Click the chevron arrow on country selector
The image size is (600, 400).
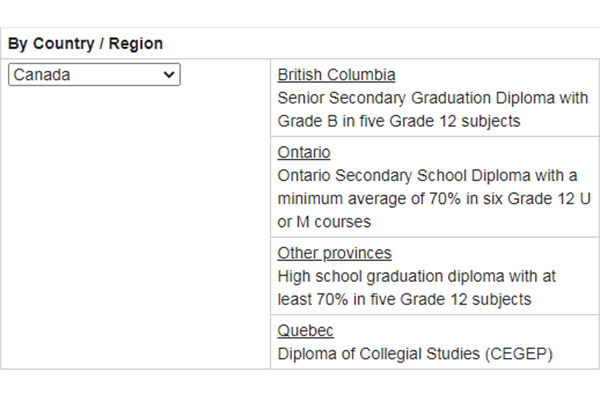pyautogui.click(x=169, y=75)
